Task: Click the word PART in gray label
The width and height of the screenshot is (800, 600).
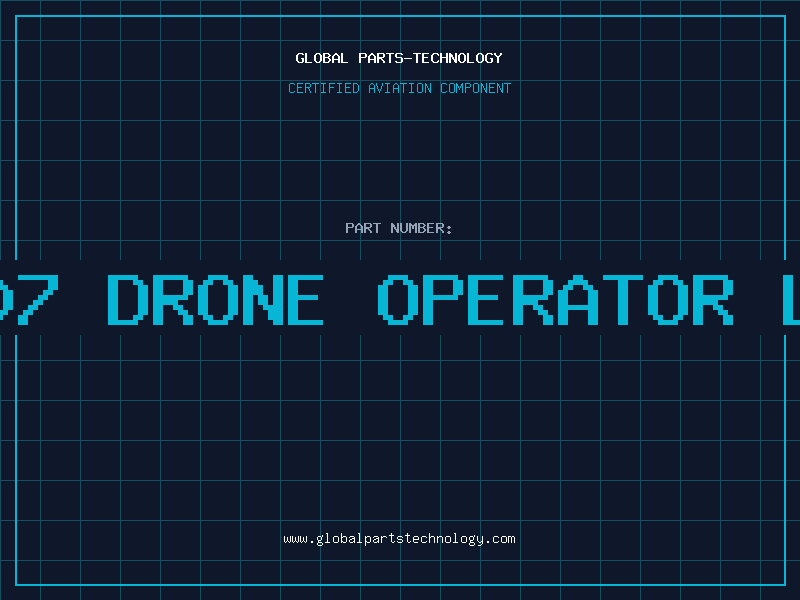Action: point(363,228)
